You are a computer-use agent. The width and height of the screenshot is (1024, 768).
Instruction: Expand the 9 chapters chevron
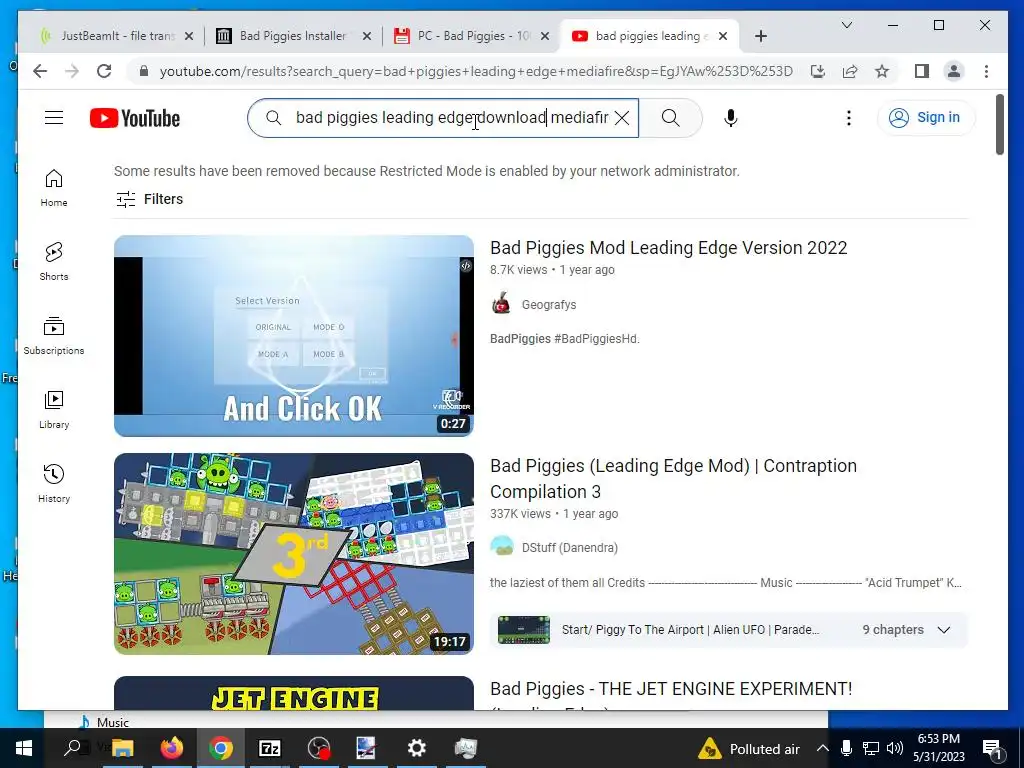[943, 630]
